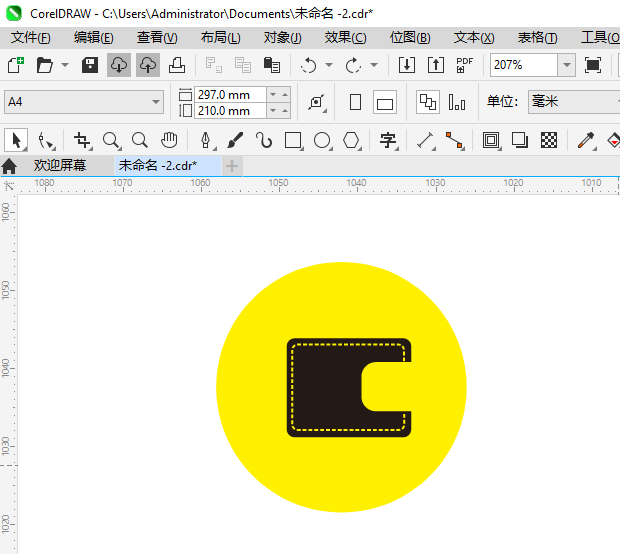This screenshot has height=554, width=620.
Task: Undo the last action
Action: coord(308,65)
